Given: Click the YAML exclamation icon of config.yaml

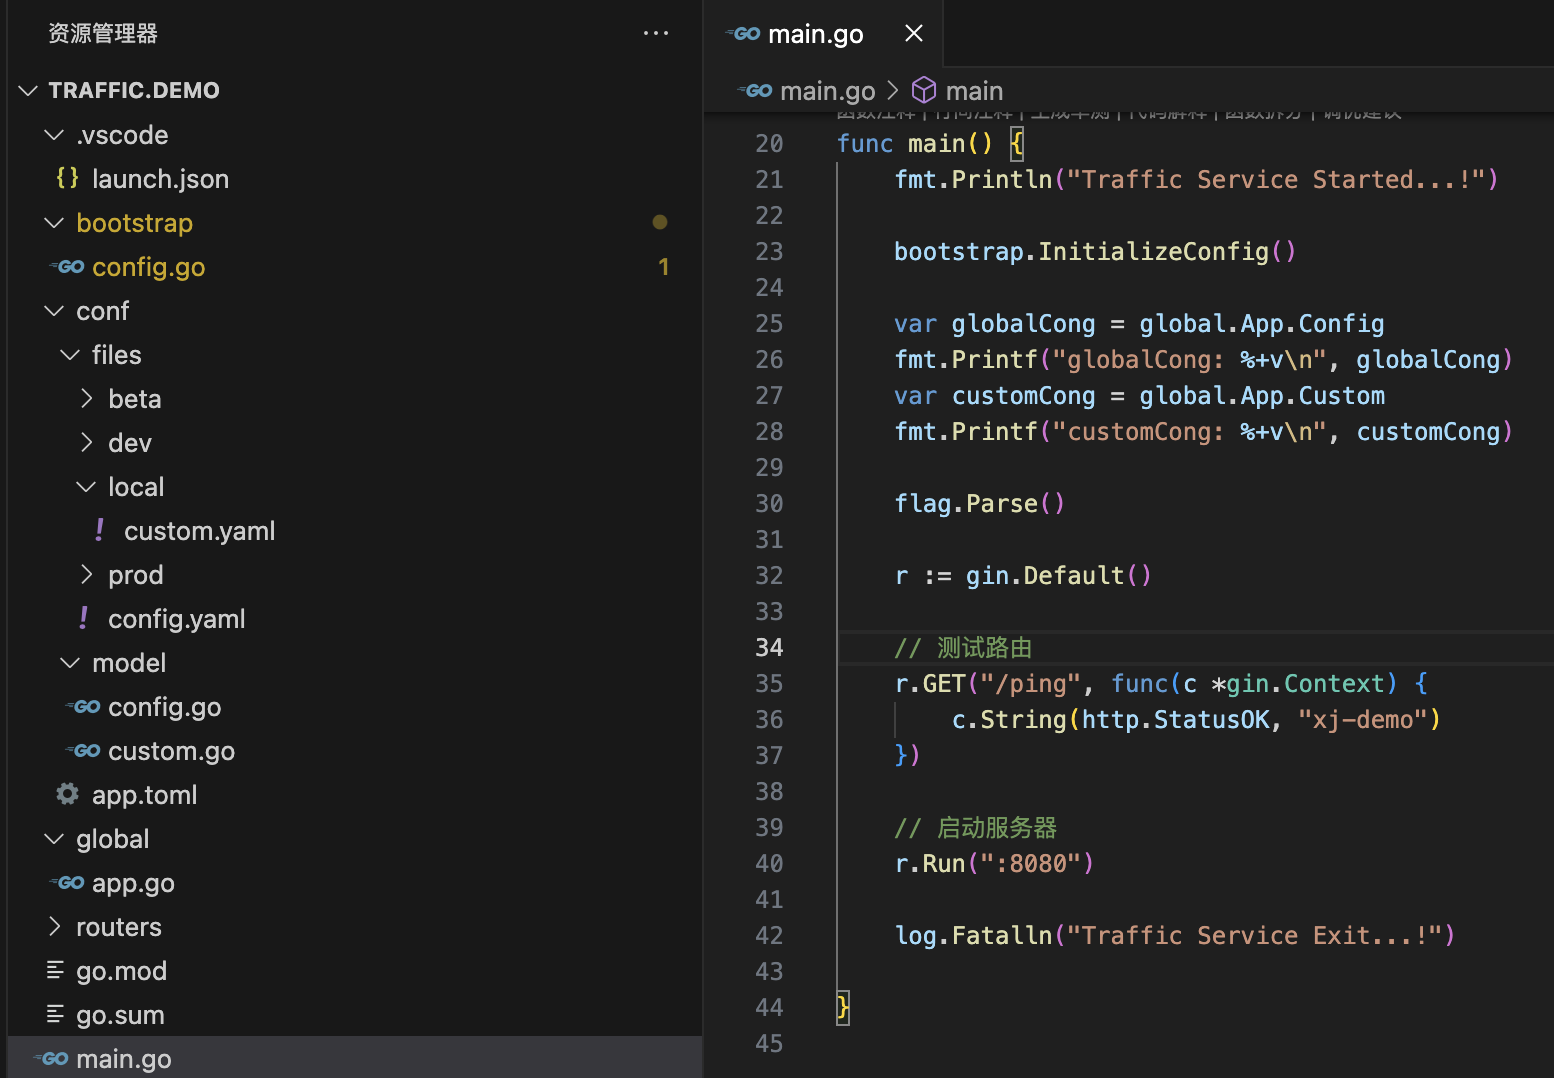Looking at the screenshot, I should [83, 618].
